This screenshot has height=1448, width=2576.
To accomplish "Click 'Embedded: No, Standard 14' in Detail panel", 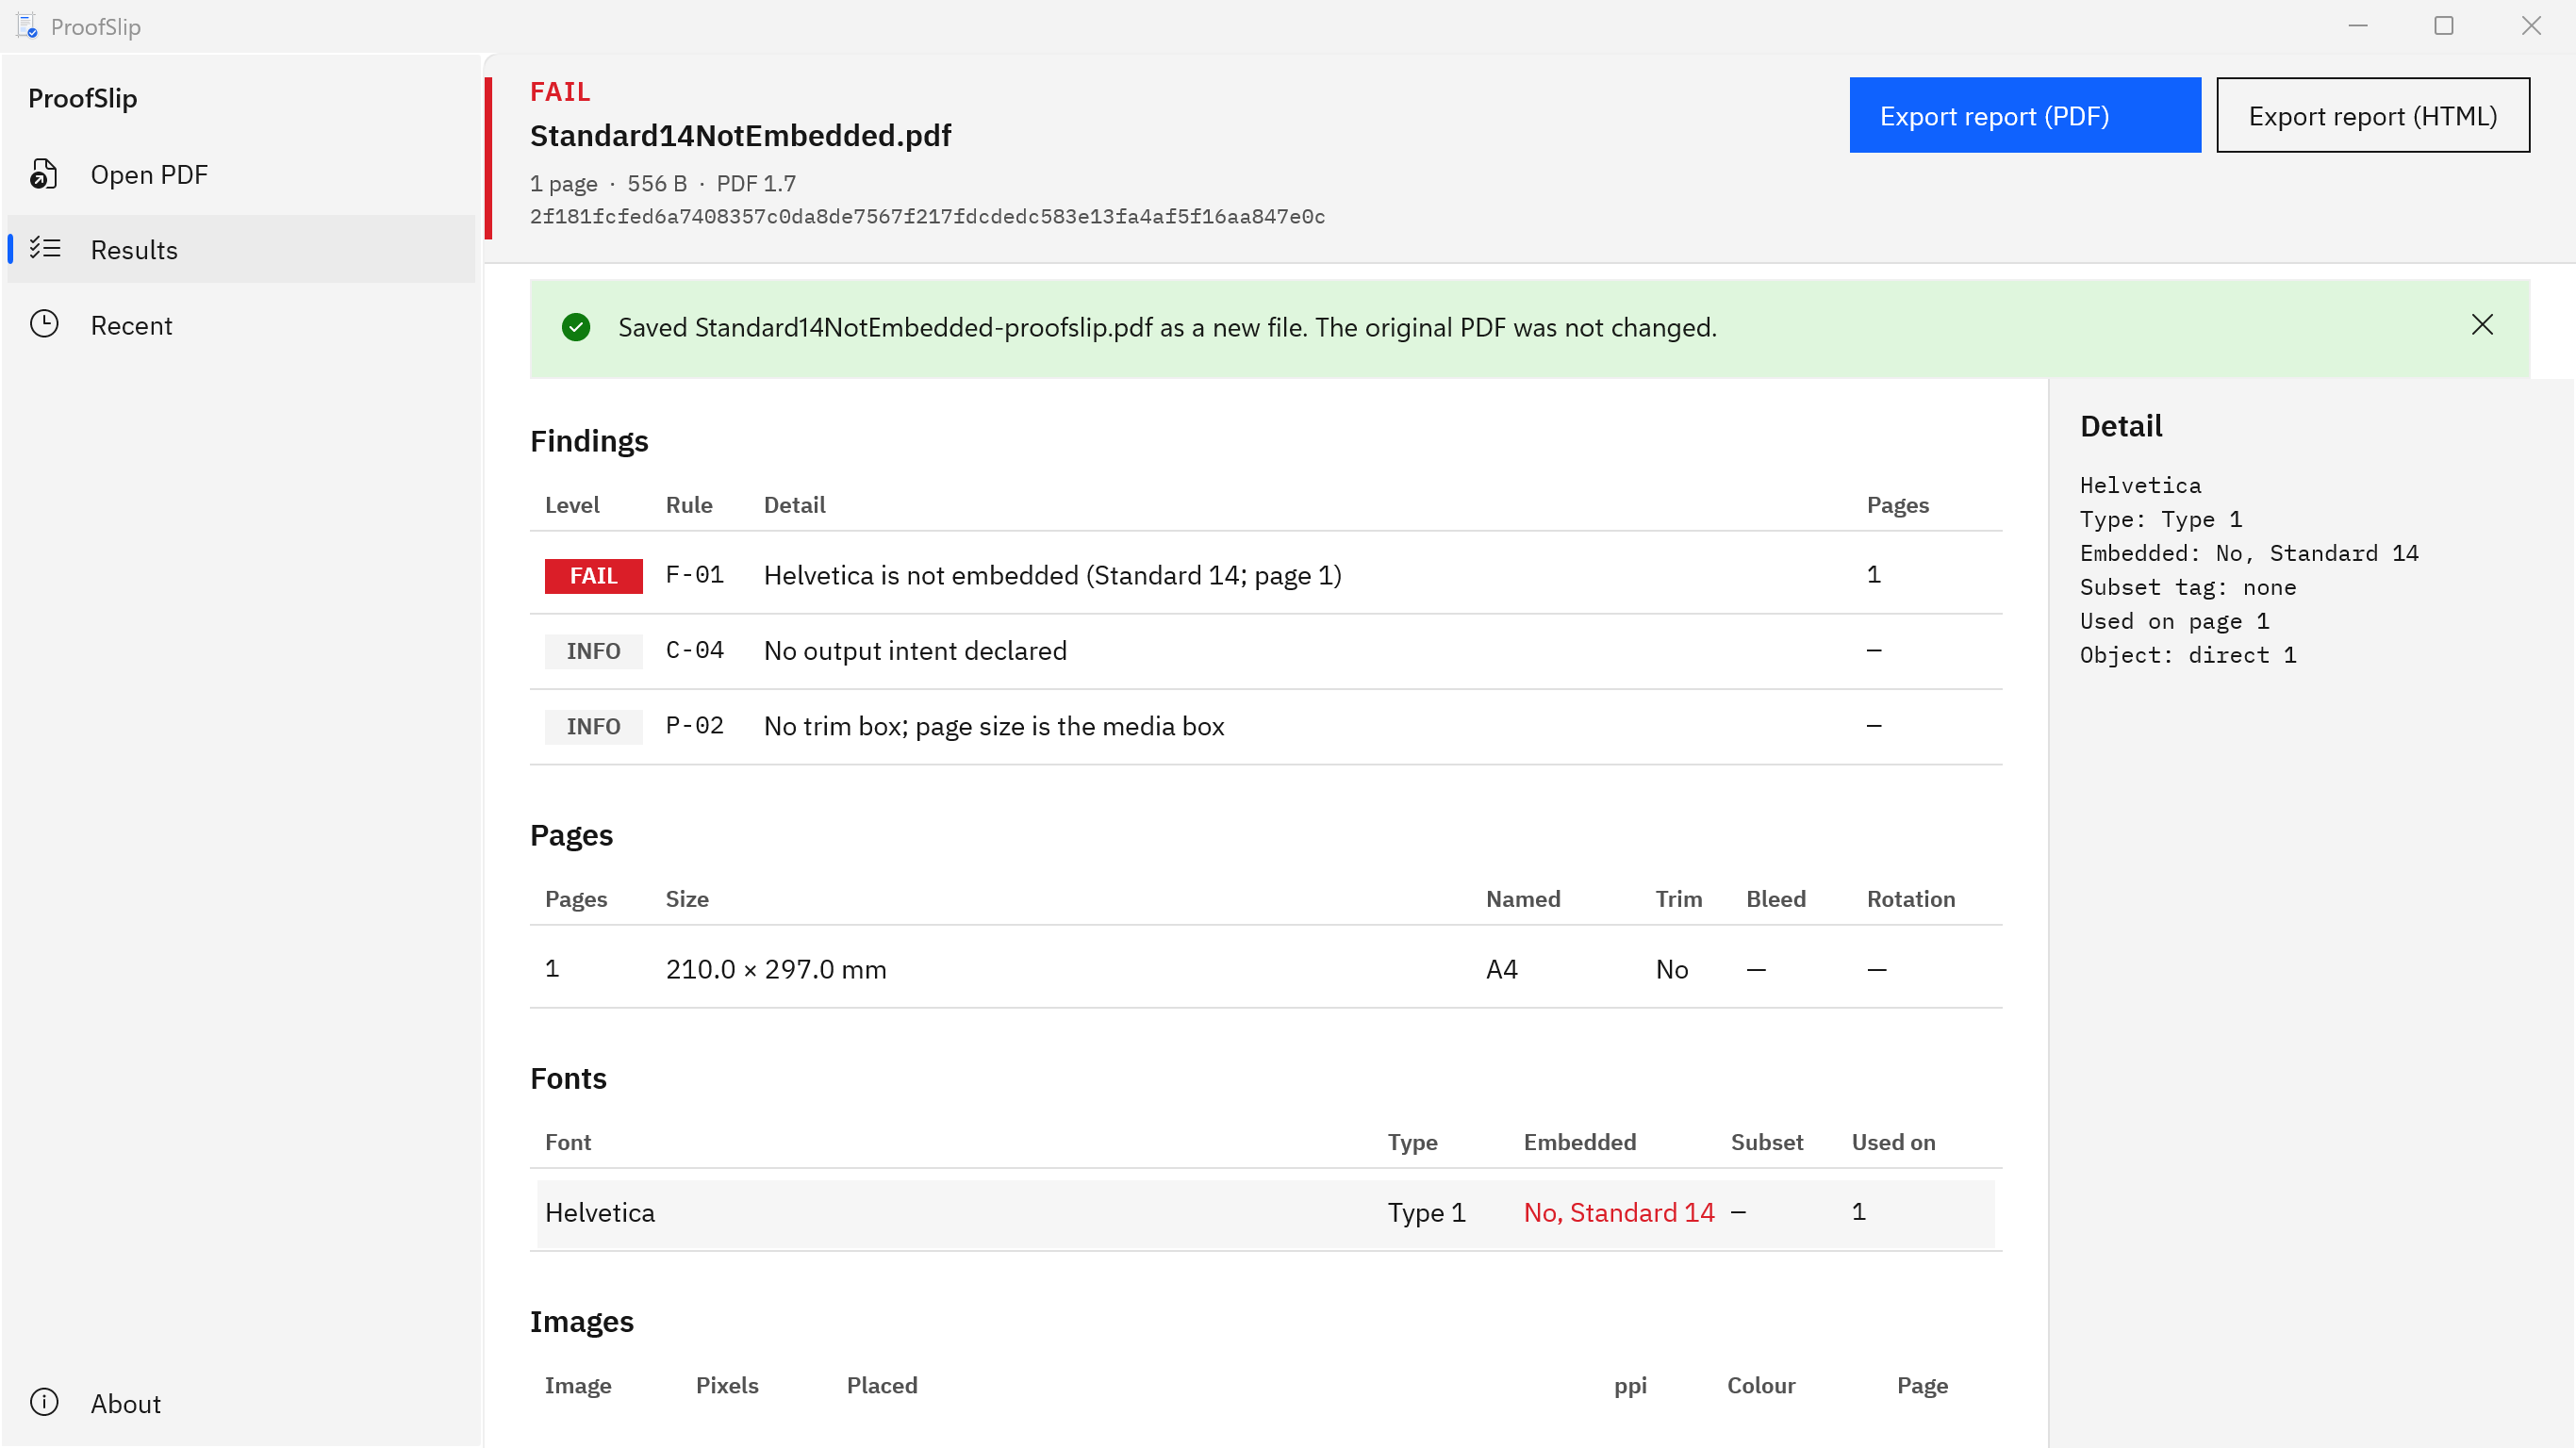I will [x=2249, y=553].
